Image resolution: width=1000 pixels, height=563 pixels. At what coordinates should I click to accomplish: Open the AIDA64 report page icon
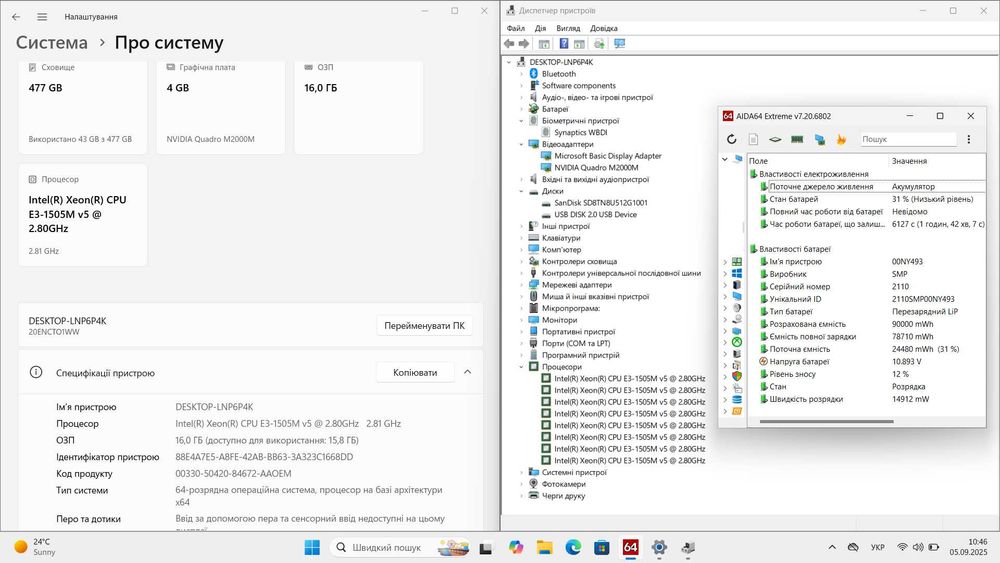click(753, 139)
